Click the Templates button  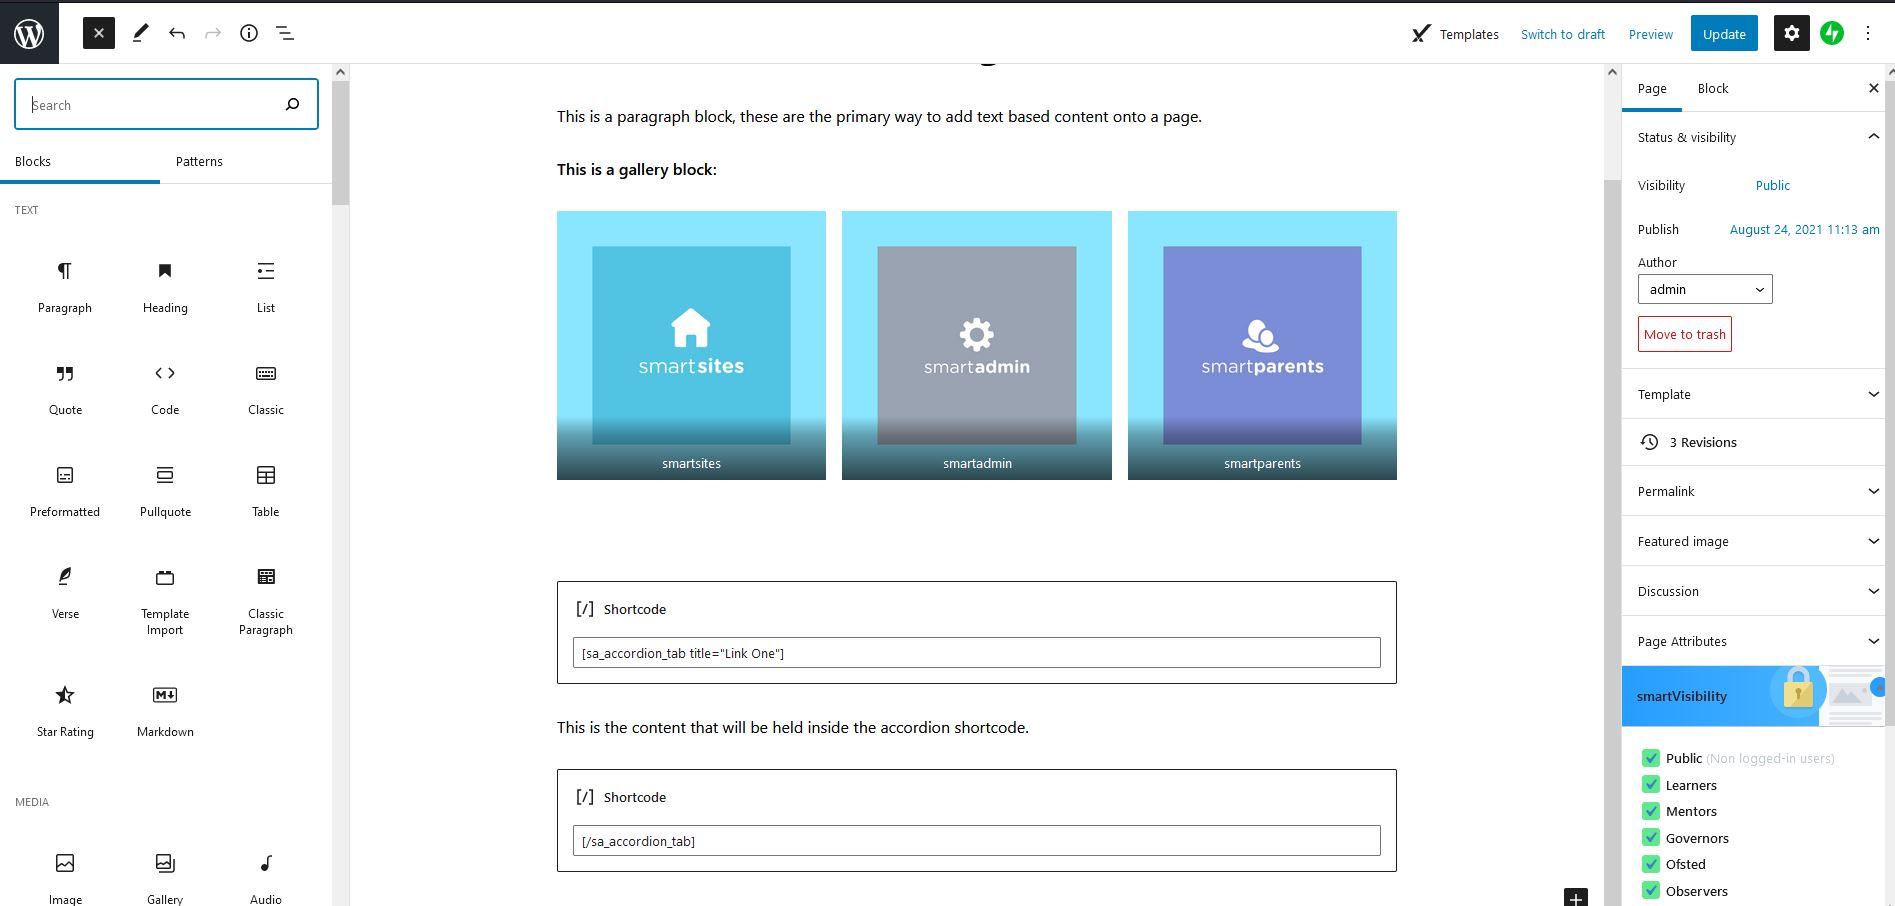[1455, 34]
